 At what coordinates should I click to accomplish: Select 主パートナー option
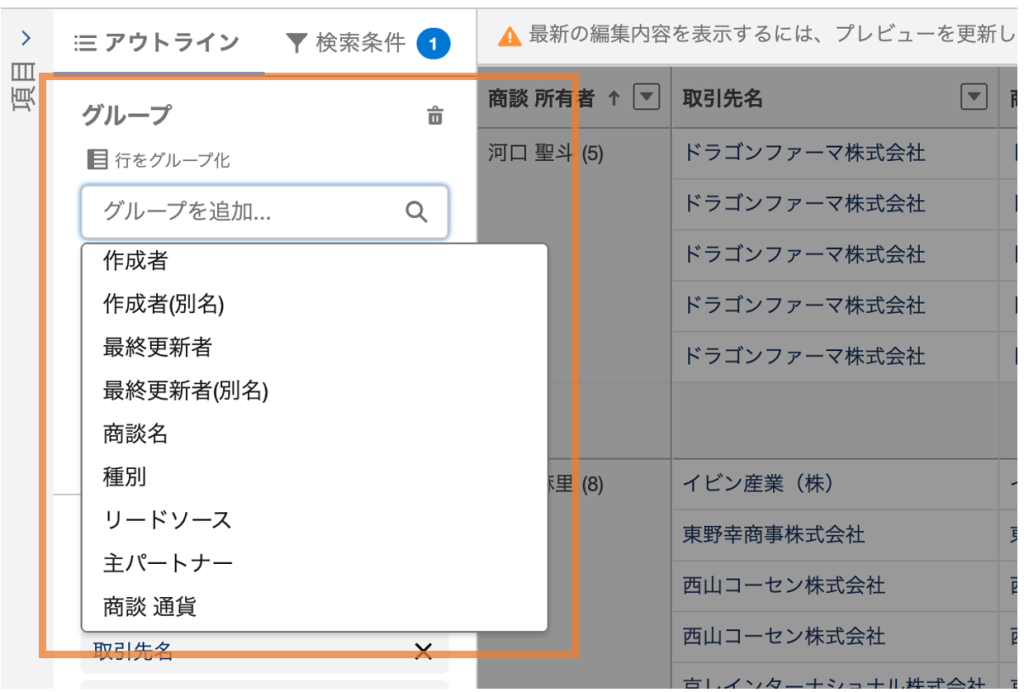coord(168,563)
